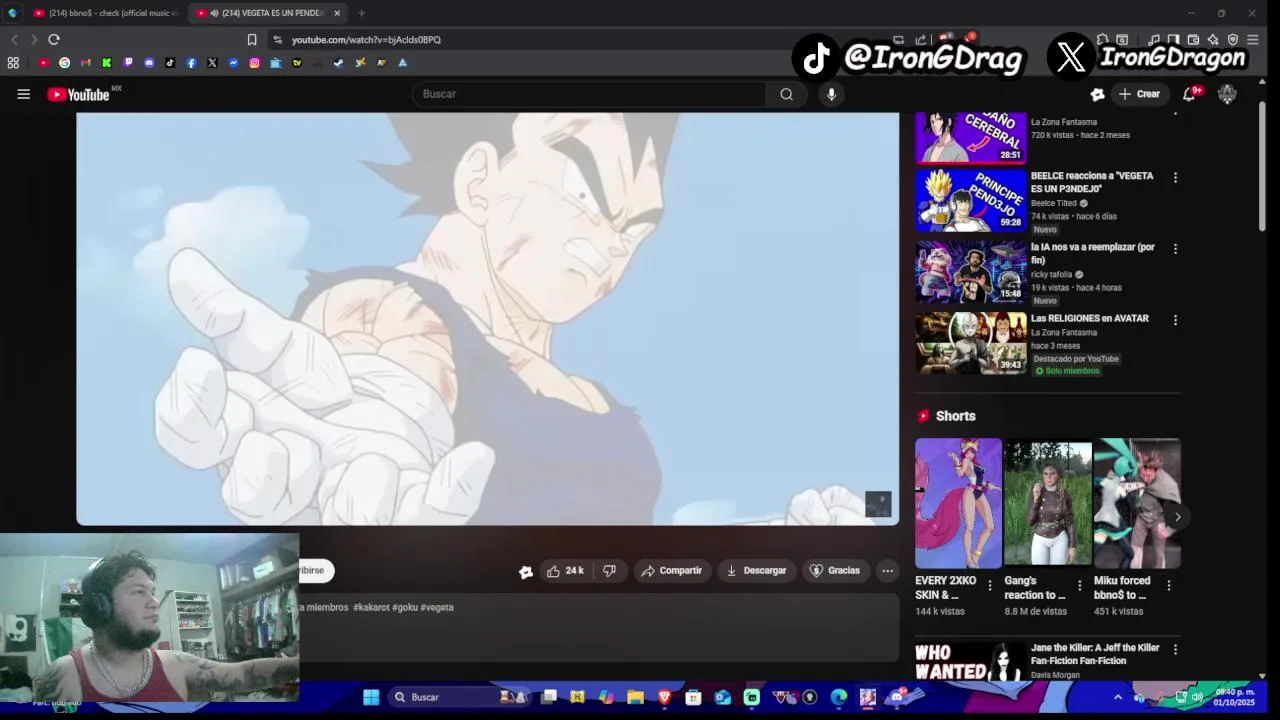The height and width of the screenshot is (720, 1280).
Task: Open a new browser tab
Action: click(361, 13)
